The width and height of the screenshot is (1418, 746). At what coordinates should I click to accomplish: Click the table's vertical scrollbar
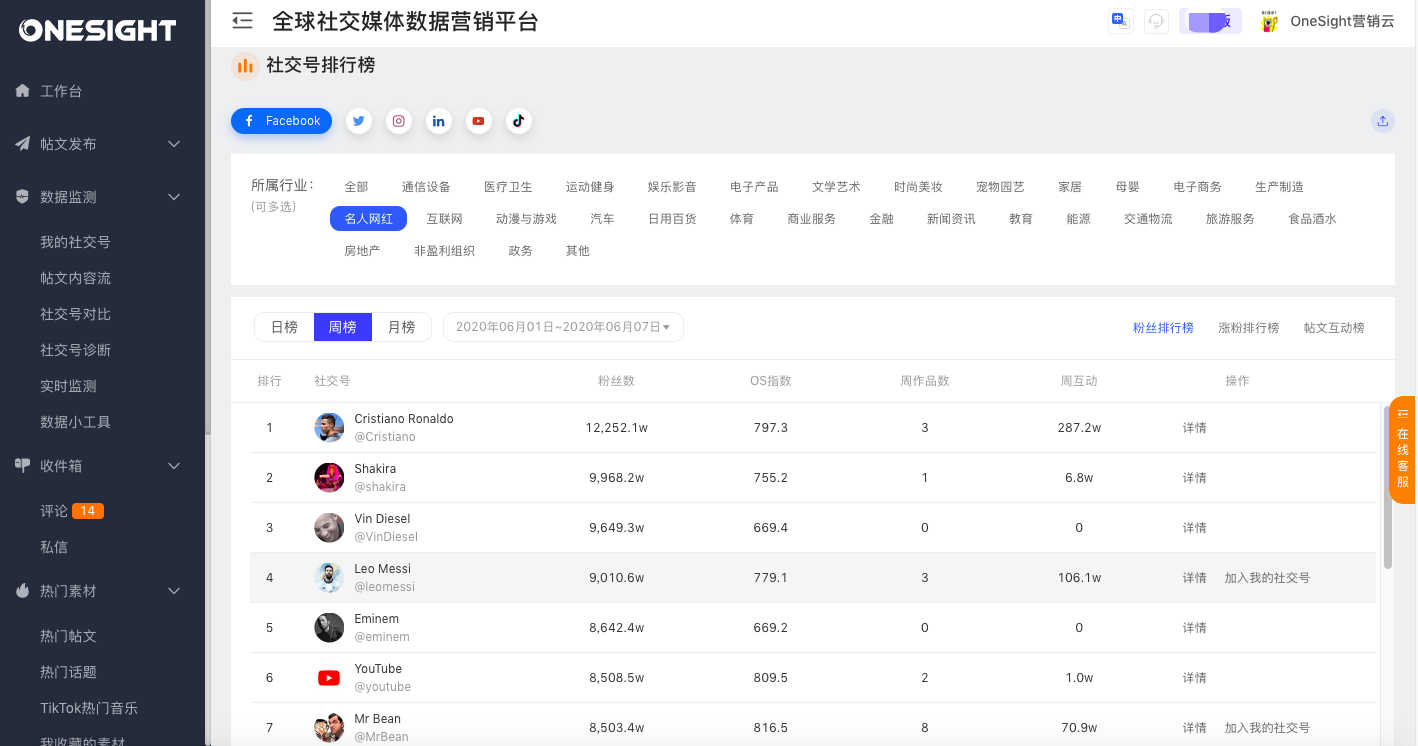click(x=1388, y=486)
